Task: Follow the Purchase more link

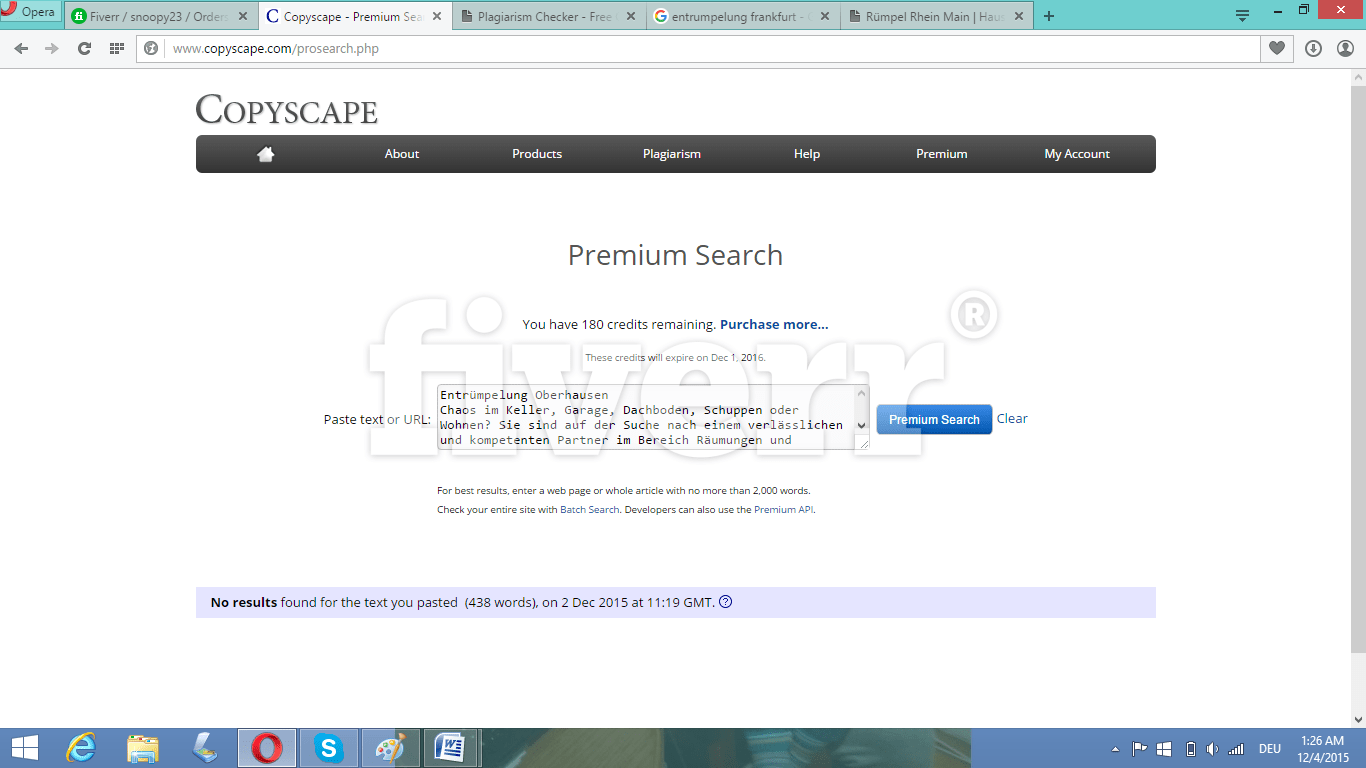Action: (774, 324)
